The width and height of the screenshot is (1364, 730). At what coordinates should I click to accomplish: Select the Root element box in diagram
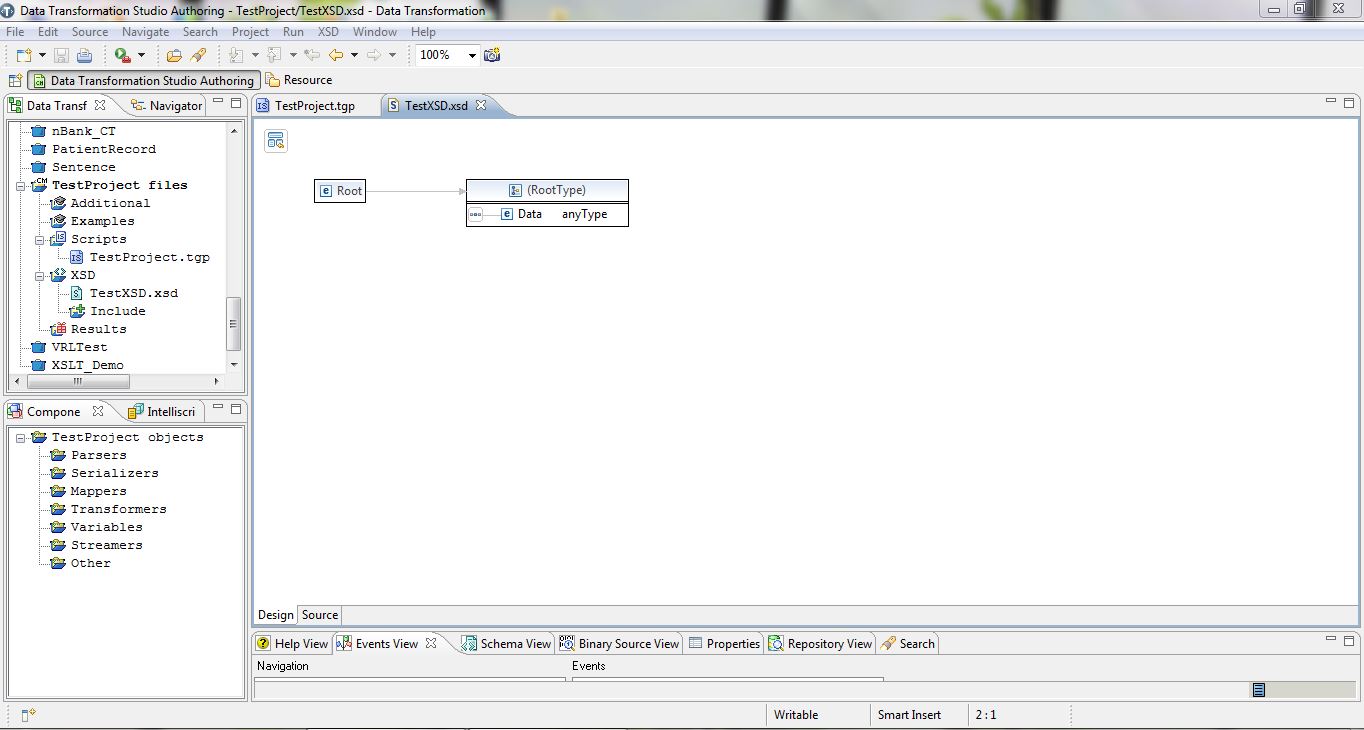[x=340, y=191]
